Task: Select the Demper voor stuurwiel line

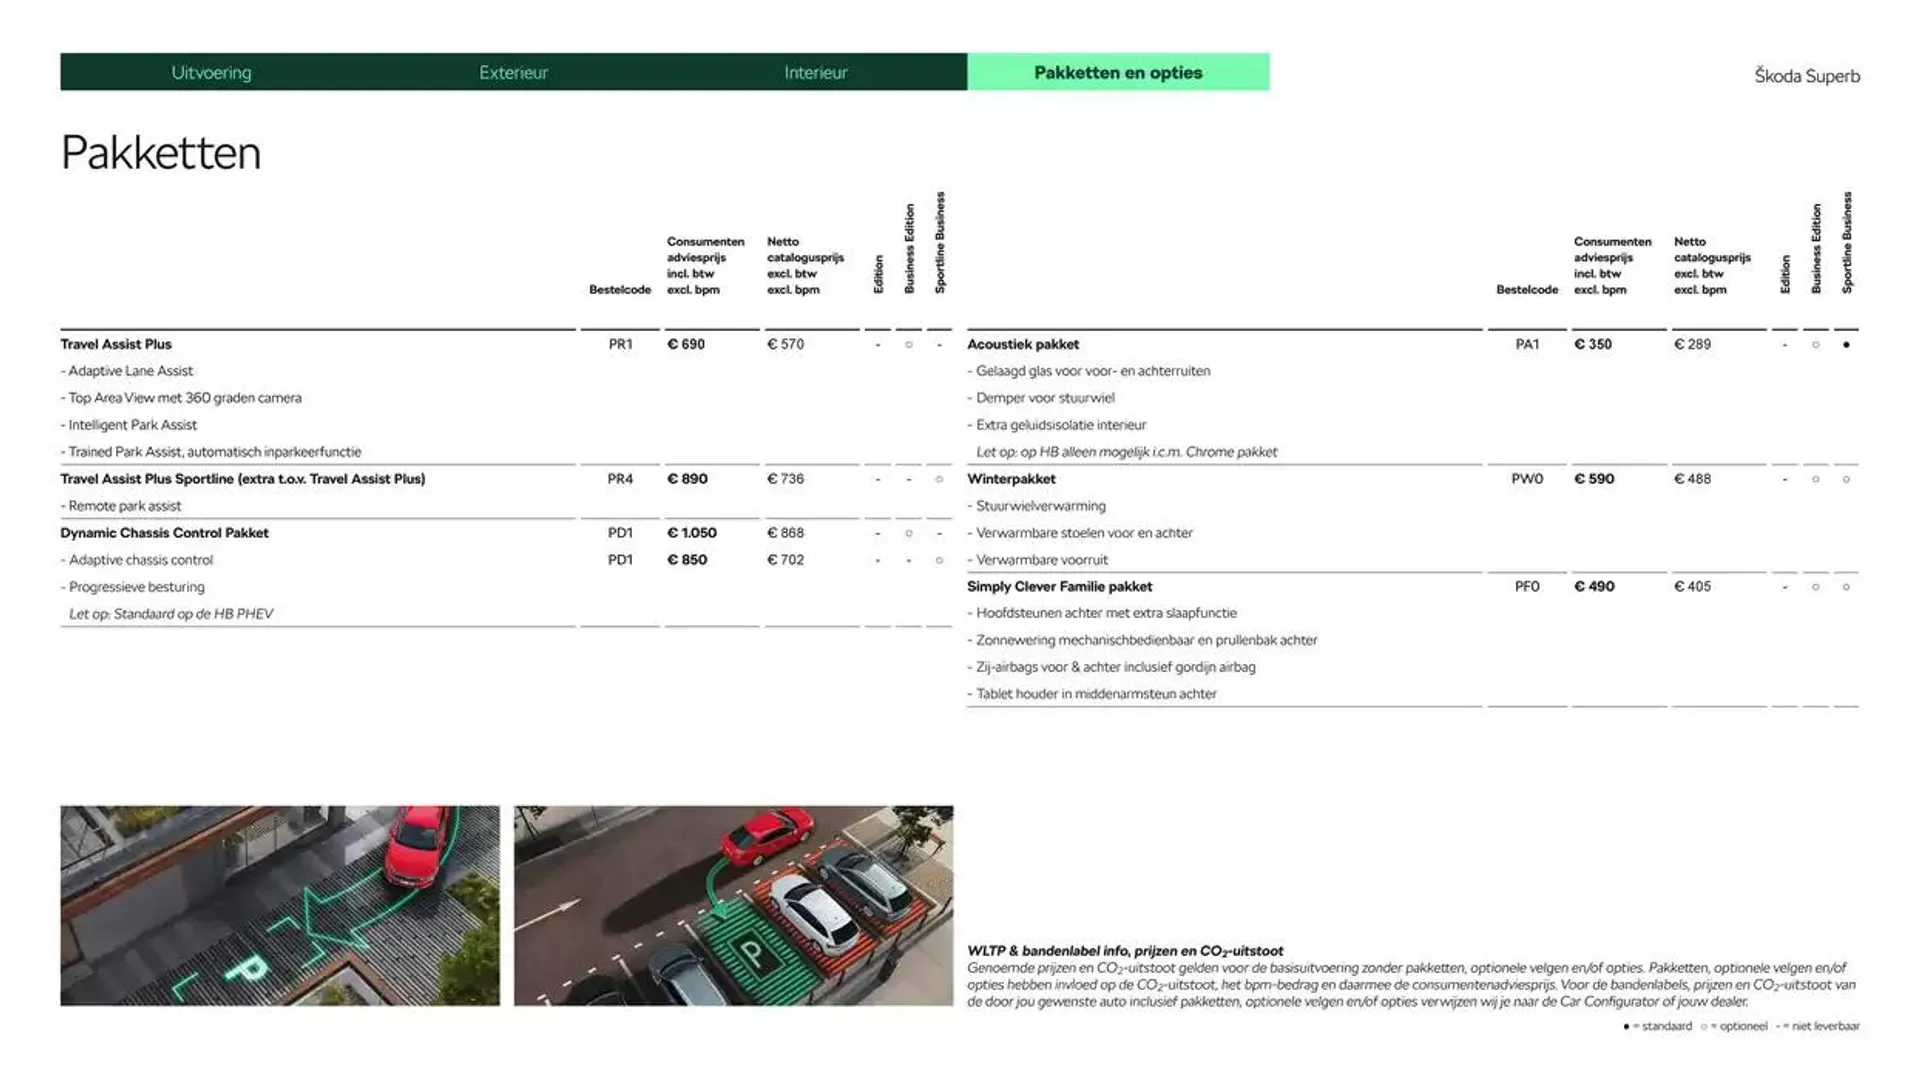Action: point(1041,398)
